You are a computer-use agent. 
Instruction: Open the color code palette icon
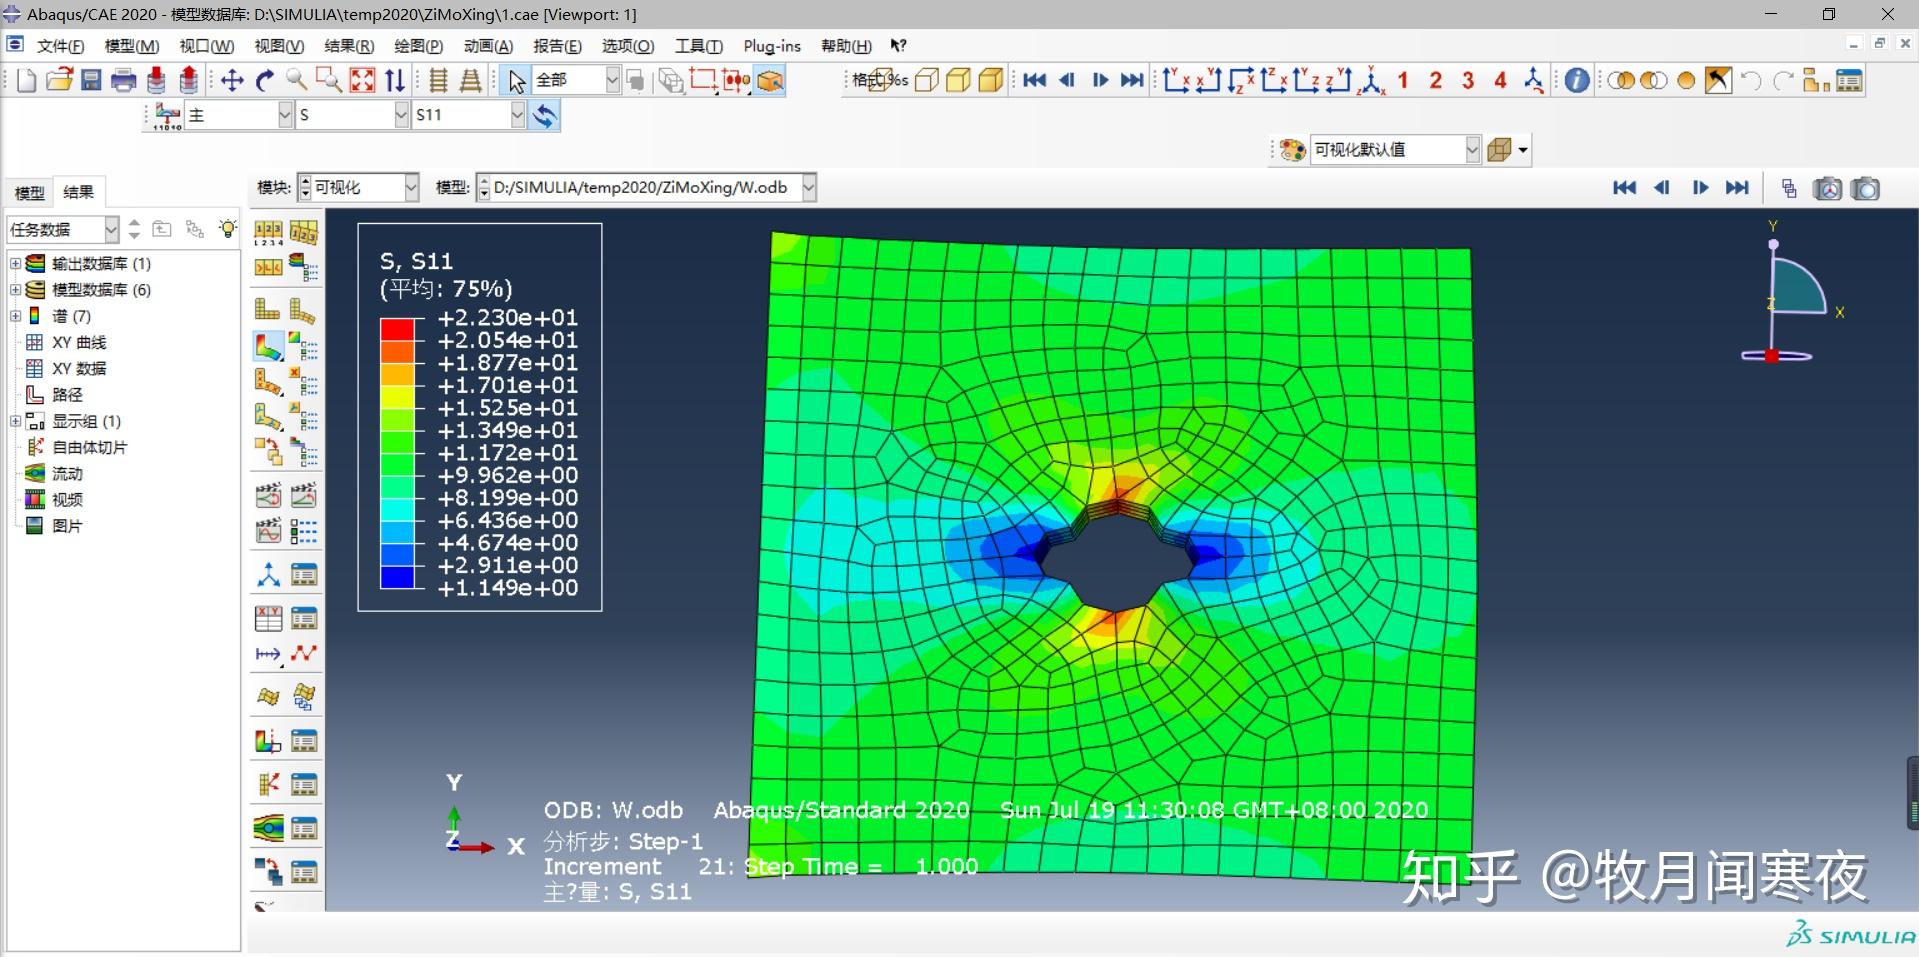pos(1292,150)
